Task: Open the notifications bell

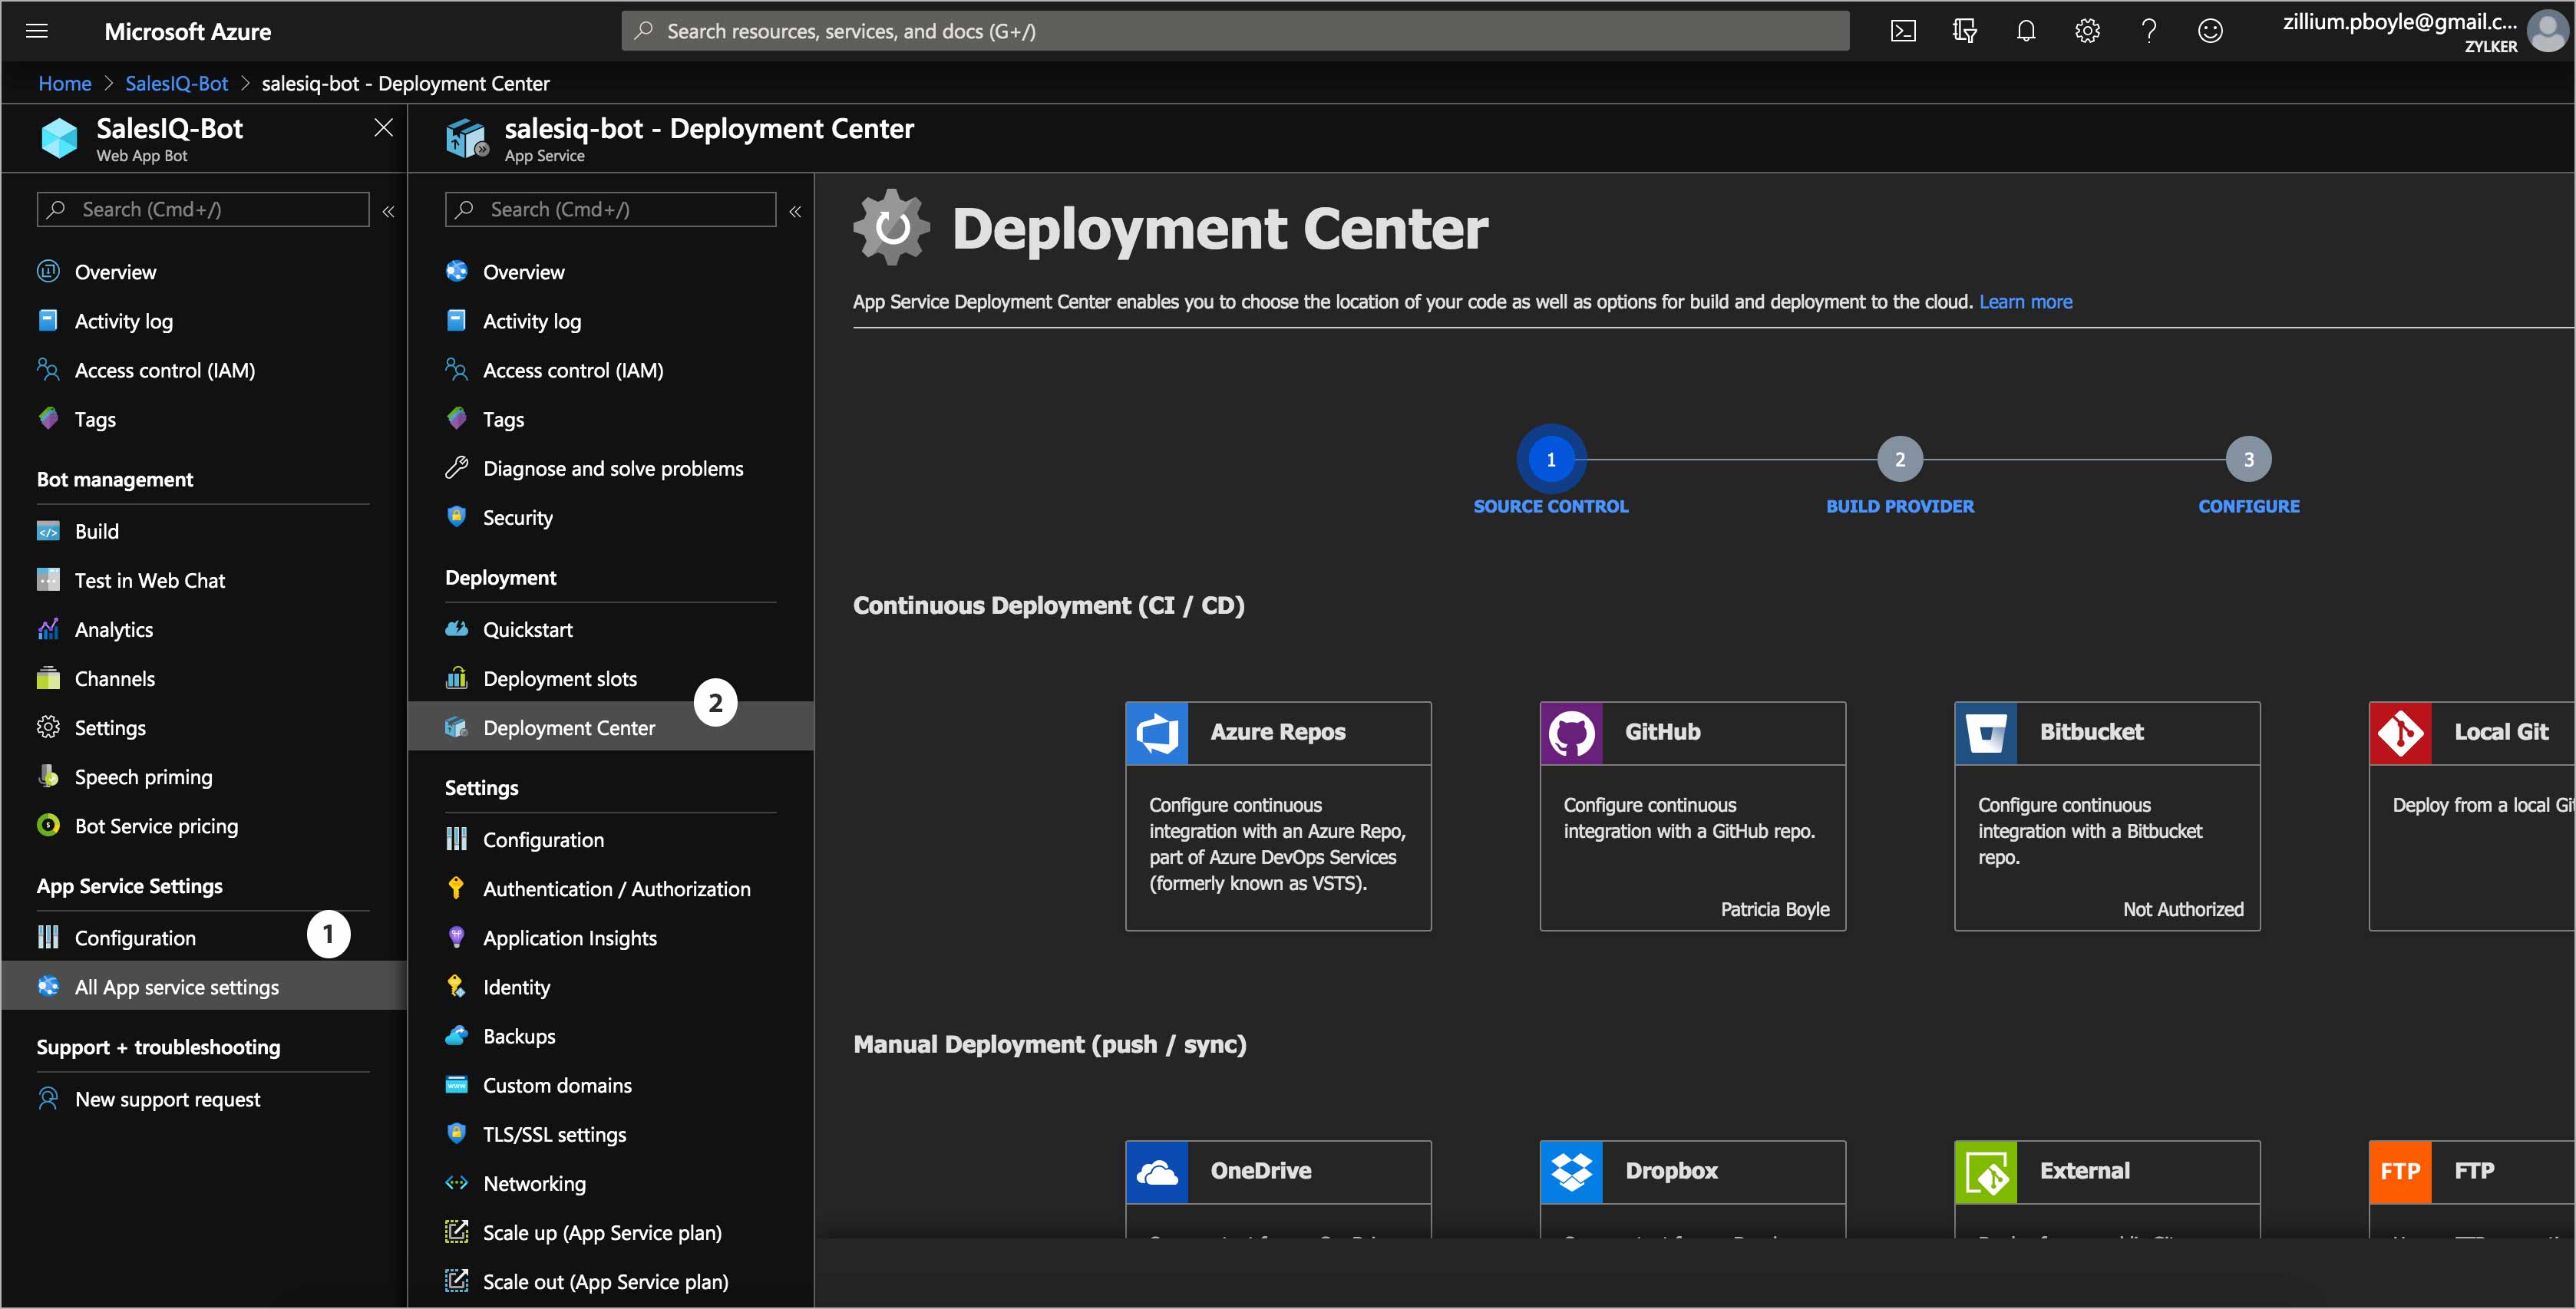Action: point(2026,31)
